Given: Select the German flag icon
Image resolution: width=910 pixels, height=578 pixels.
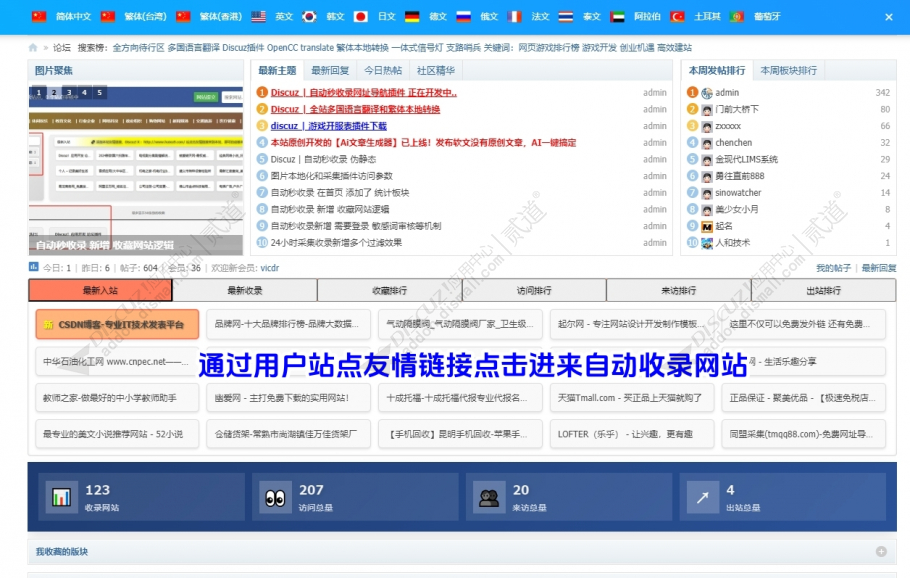Looking at the screenshot, I should [x=412, y=16].
